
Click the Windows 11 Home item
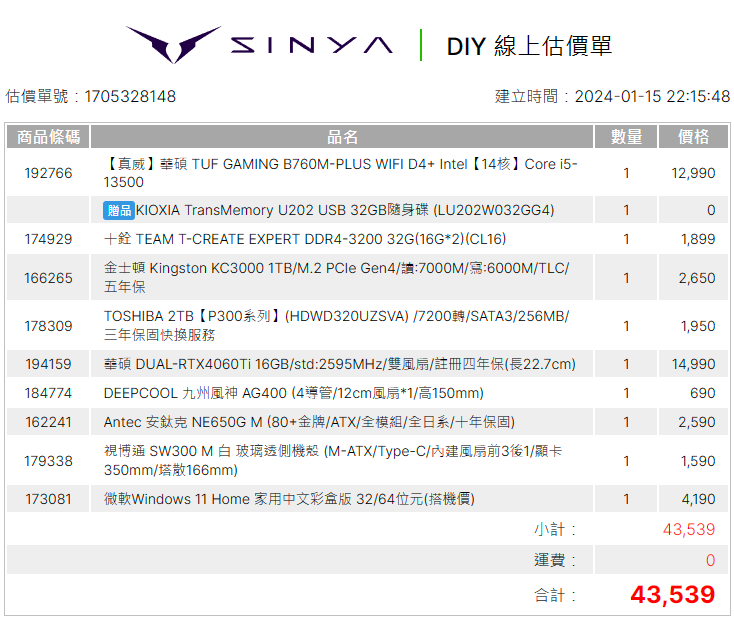pyautogui.click(x=289, y=499)
